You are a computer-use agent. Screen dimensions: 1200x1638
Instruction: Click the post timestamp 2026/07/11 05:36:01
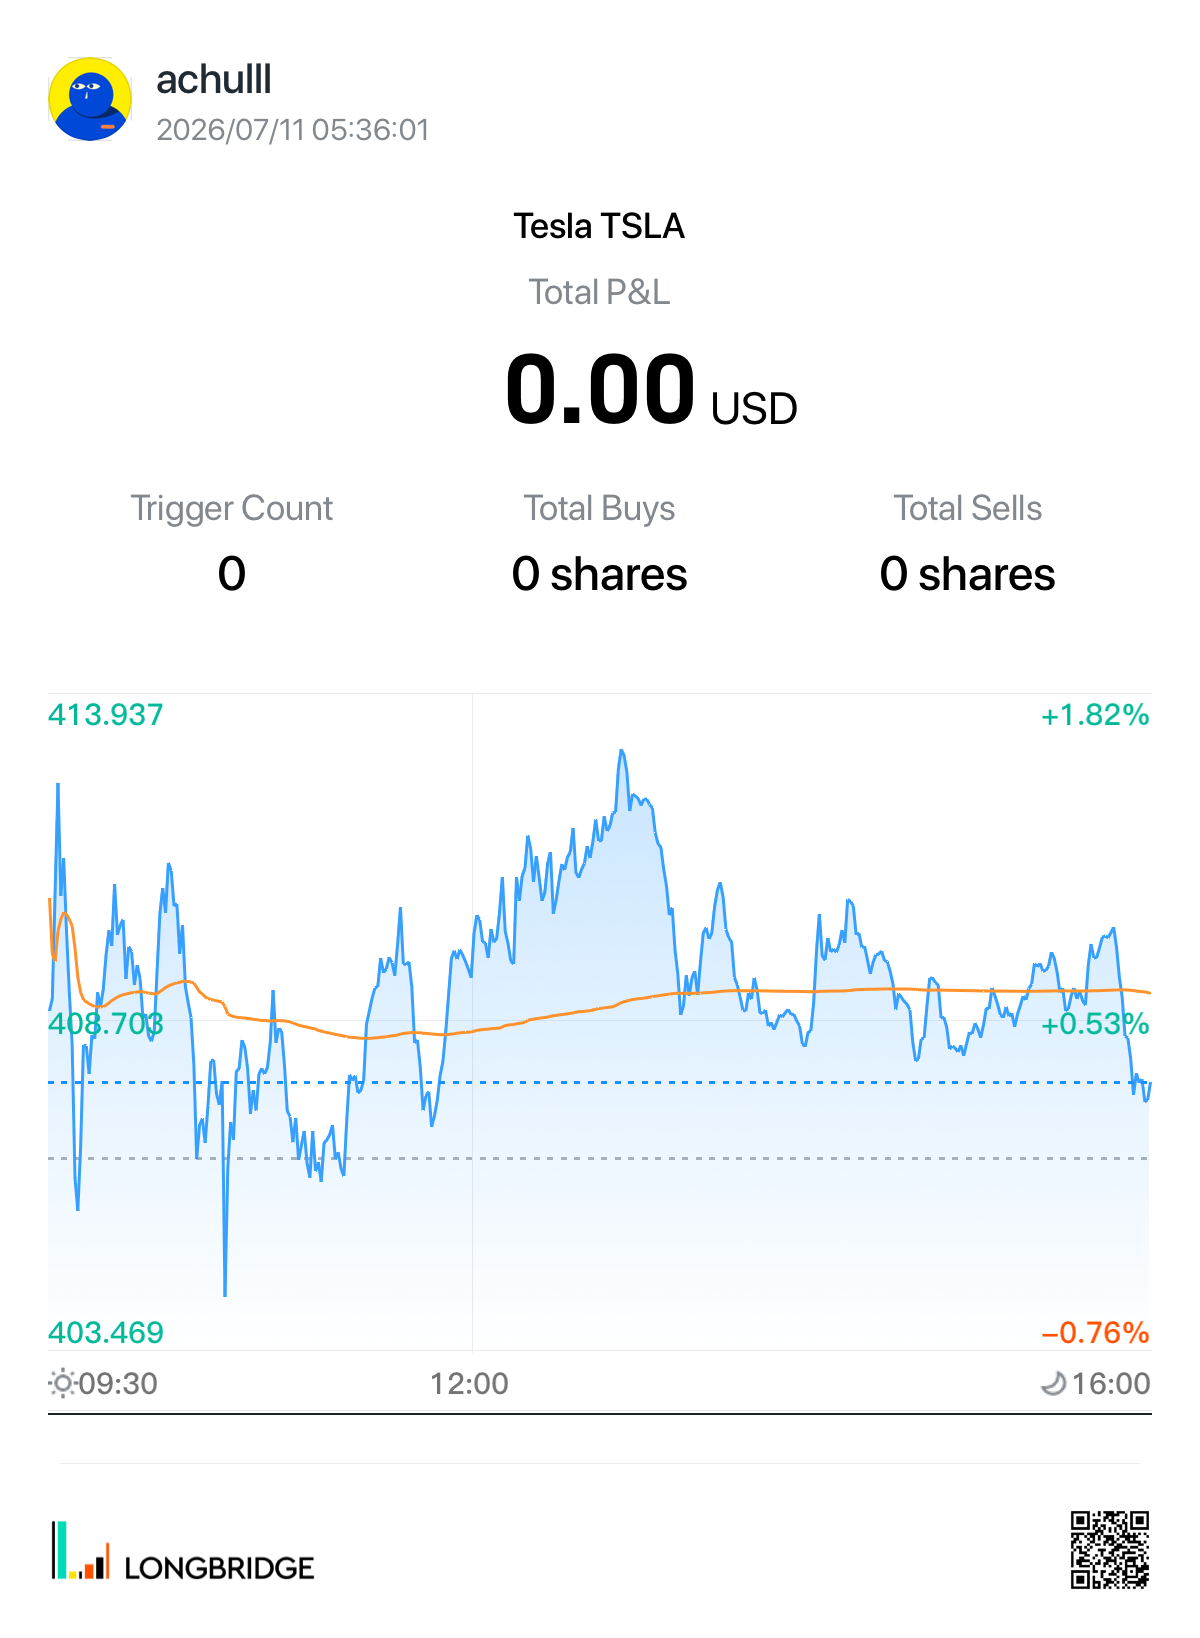pyautogui.click(x=293, y=130)
